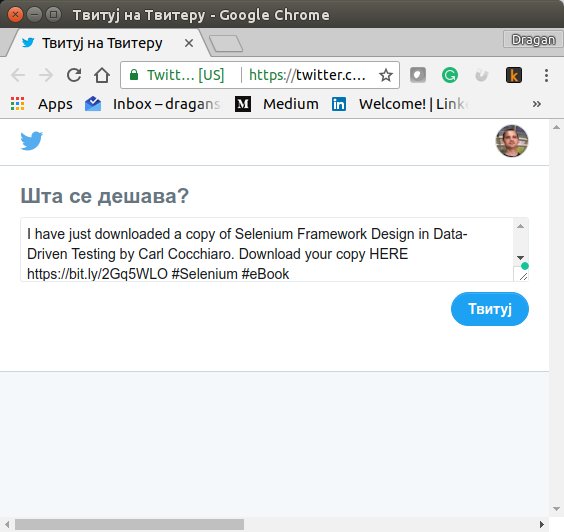Click the textarea resize handle
564x532 pixels.
click(523, 277)
